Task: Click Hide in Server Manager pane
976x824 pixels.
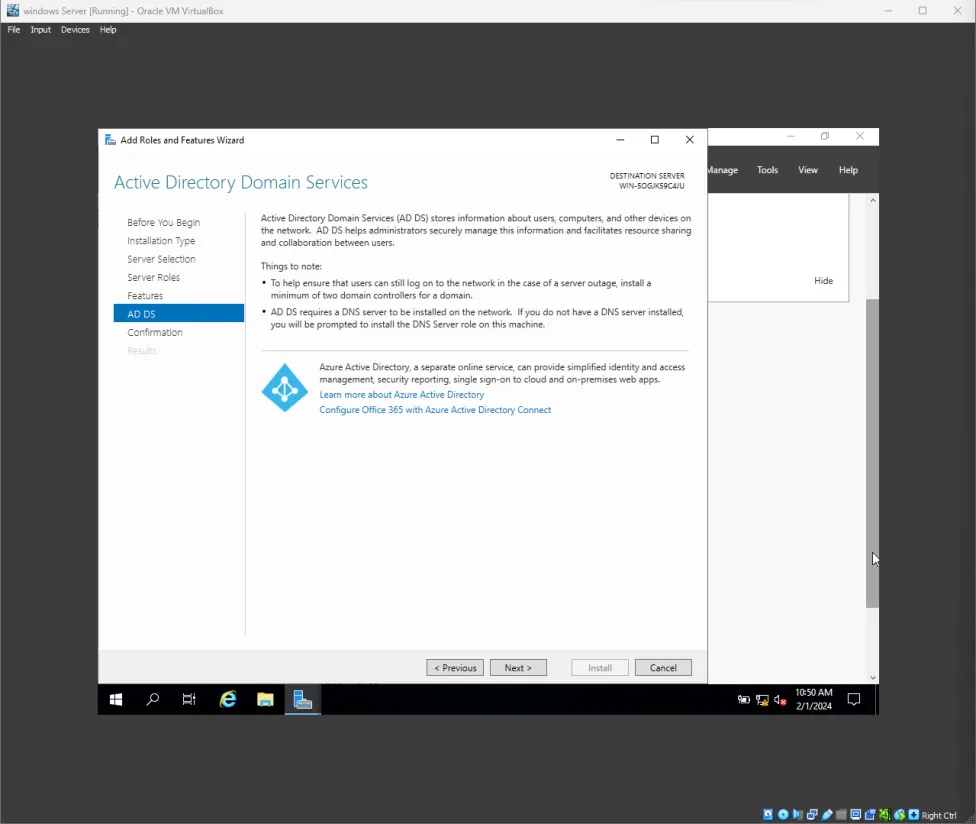Action: (x=824, y=281)
